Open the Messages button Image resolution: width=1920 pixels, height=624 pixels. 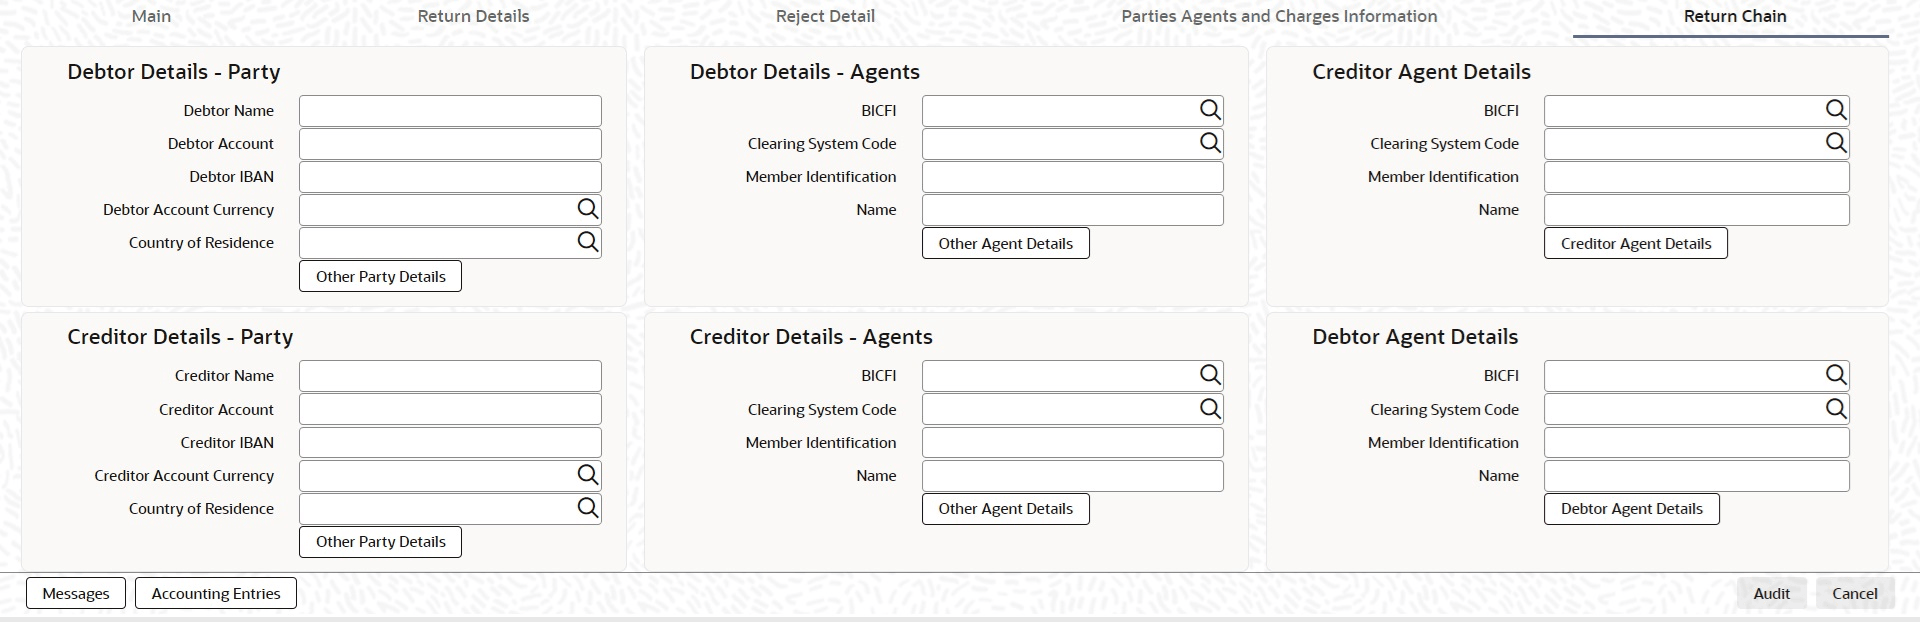click(76, 593)
